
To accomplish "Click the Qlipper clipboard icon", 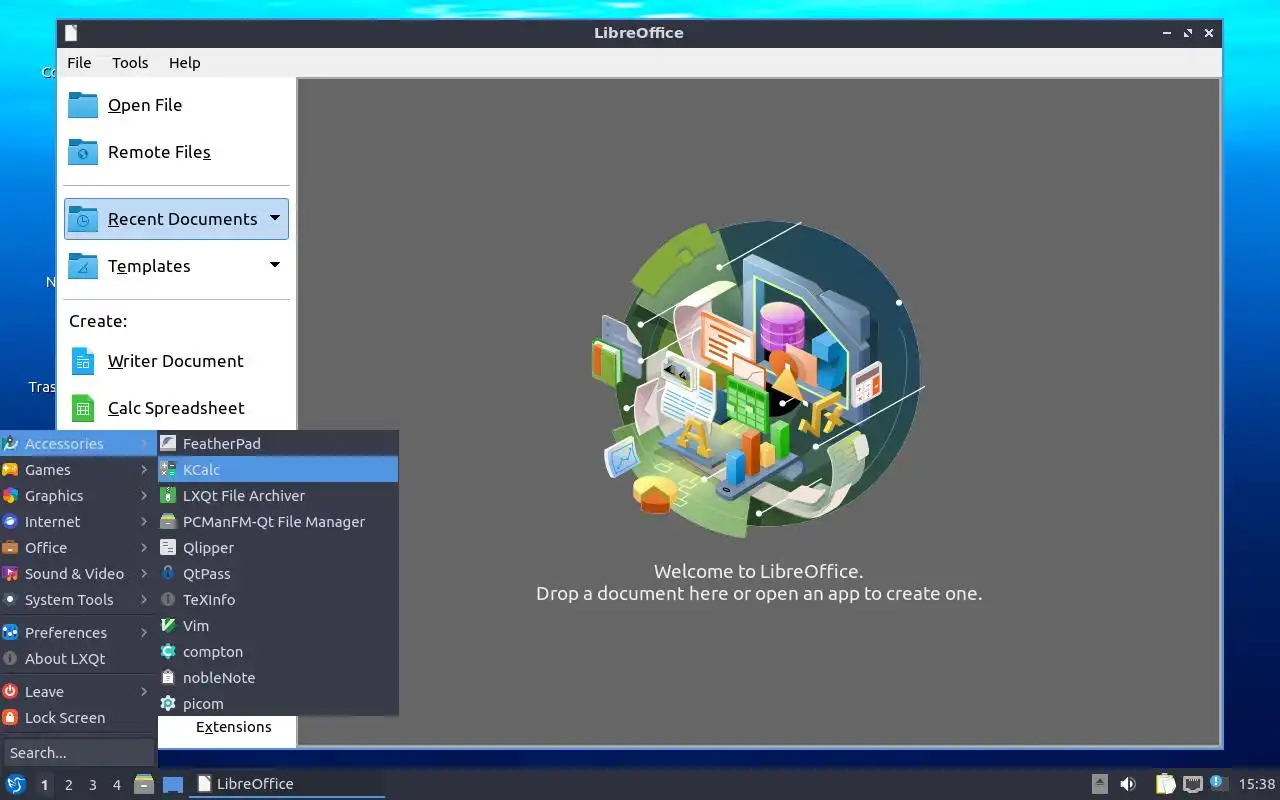I will coord(168,547).
